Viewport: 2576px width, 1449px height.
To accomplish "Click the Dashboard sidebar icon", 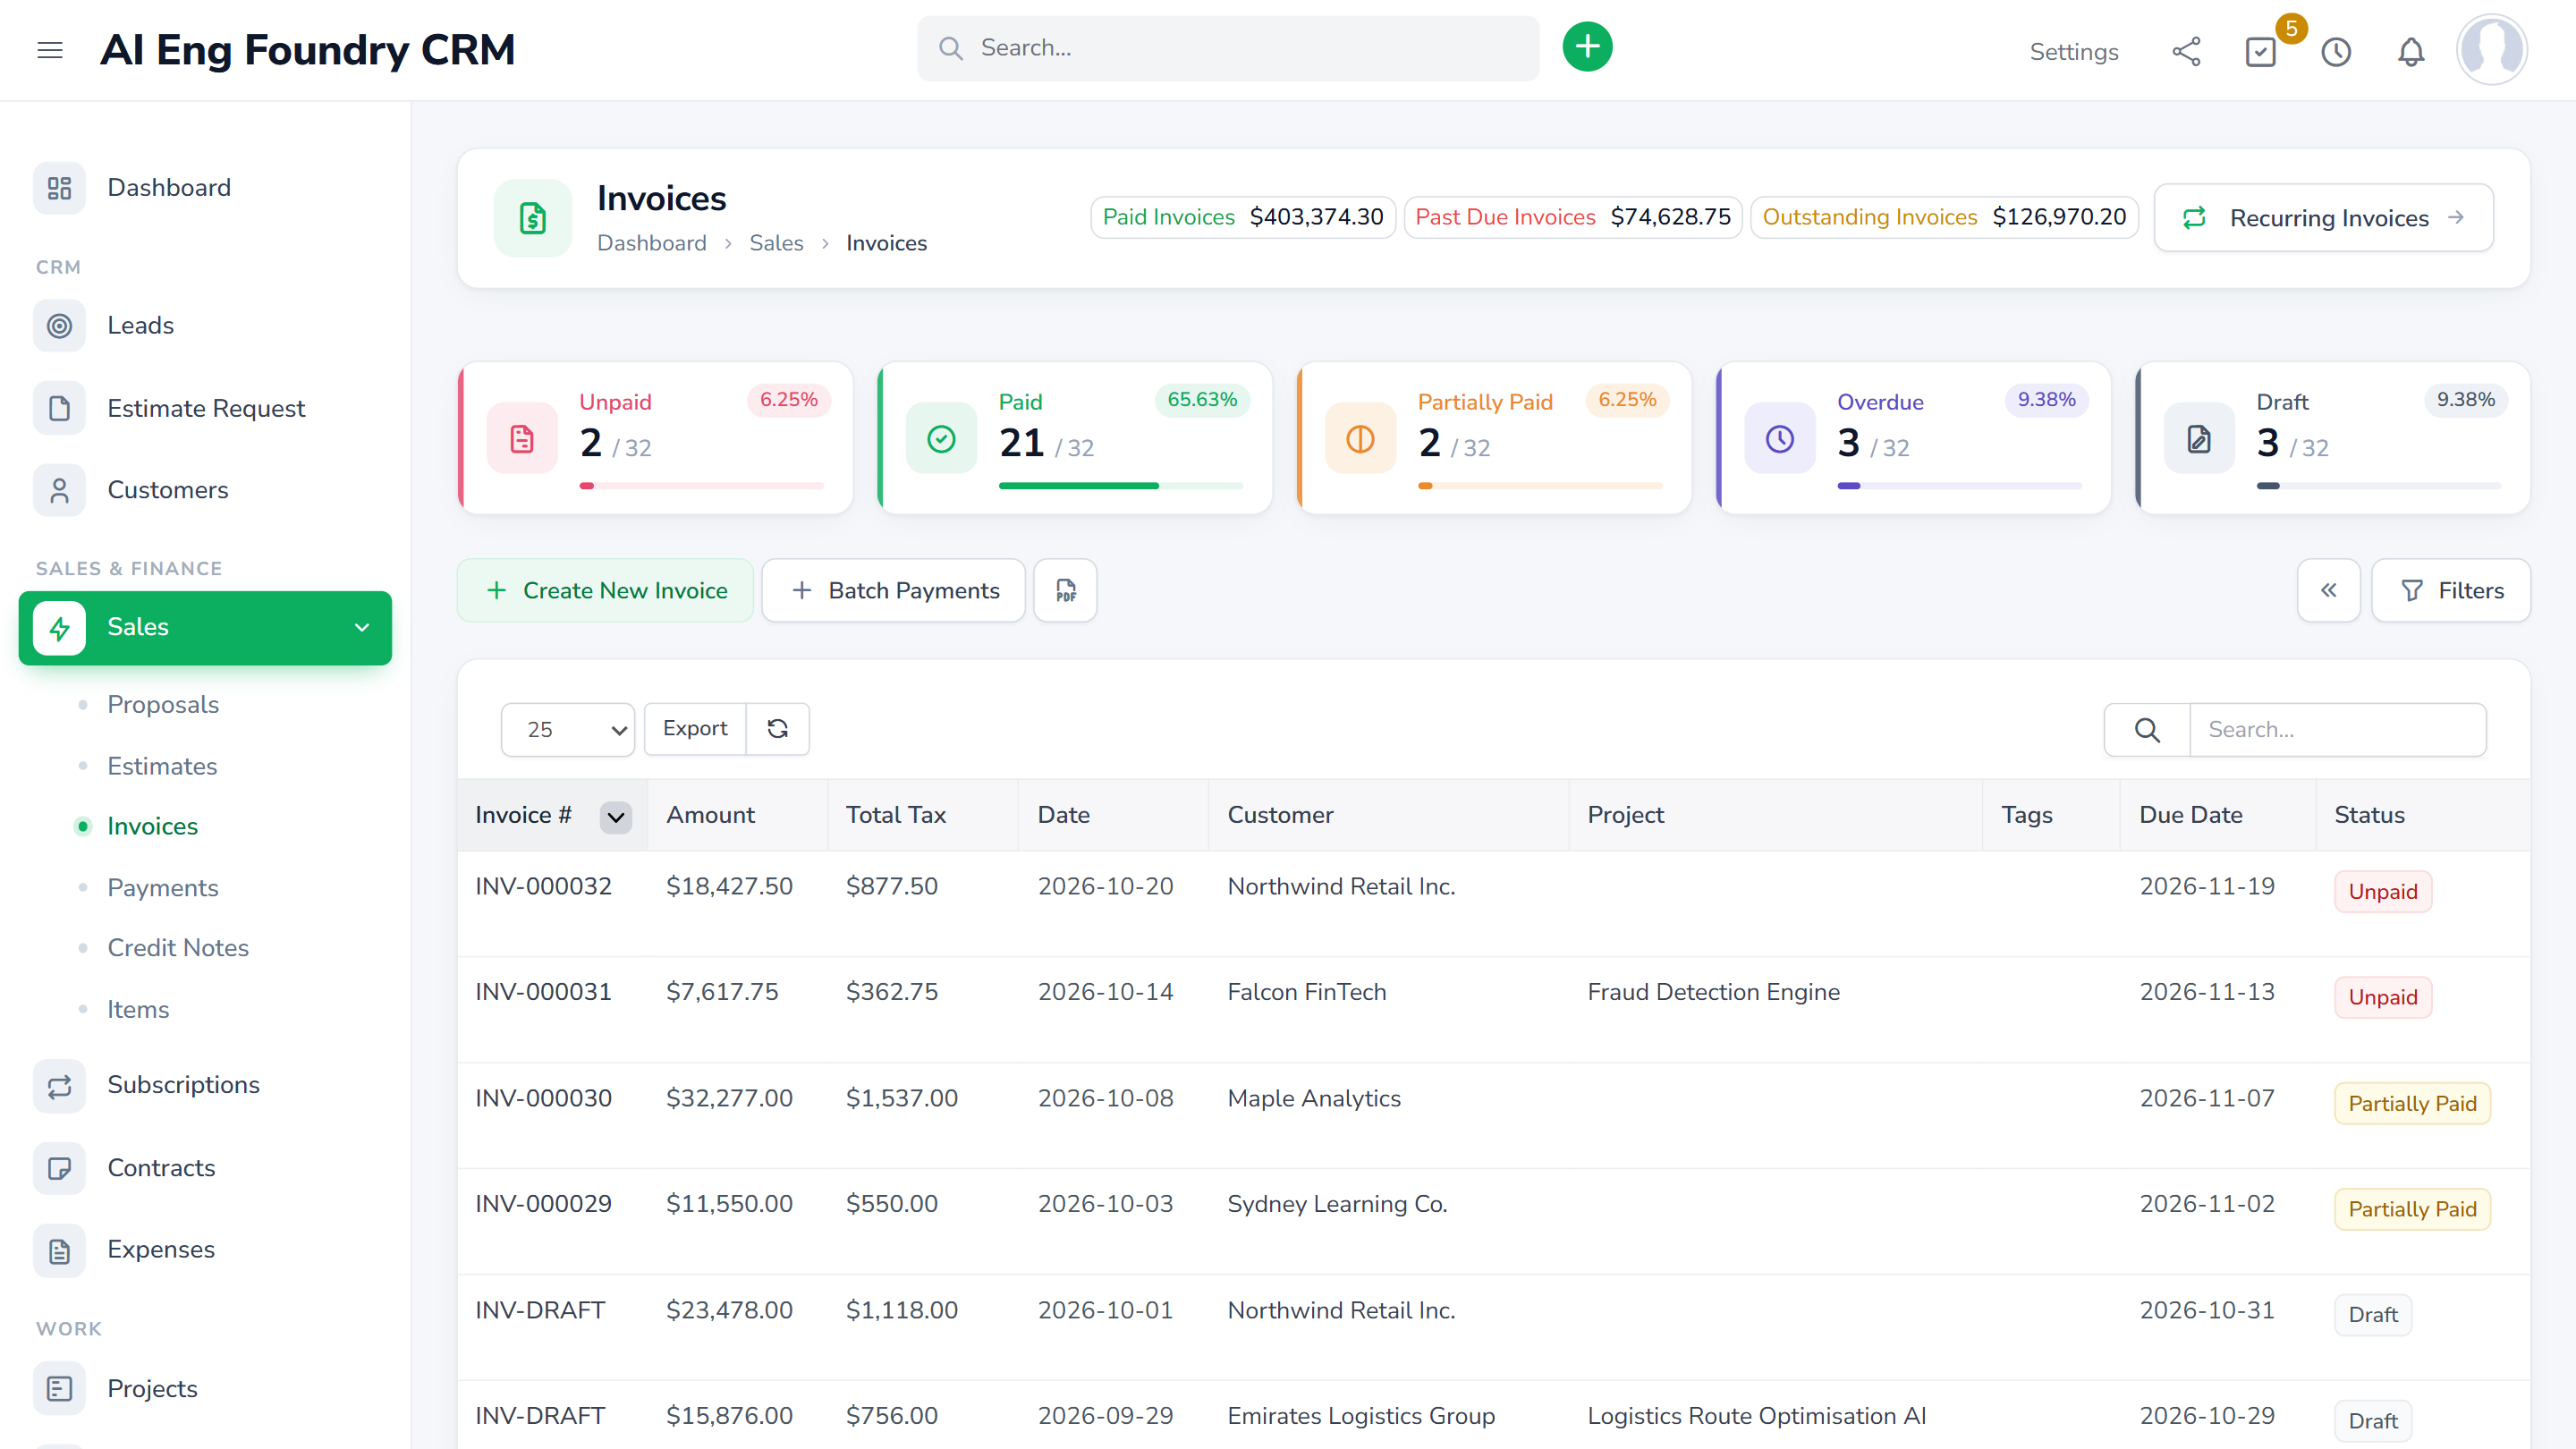I will [x=59, y=188].
